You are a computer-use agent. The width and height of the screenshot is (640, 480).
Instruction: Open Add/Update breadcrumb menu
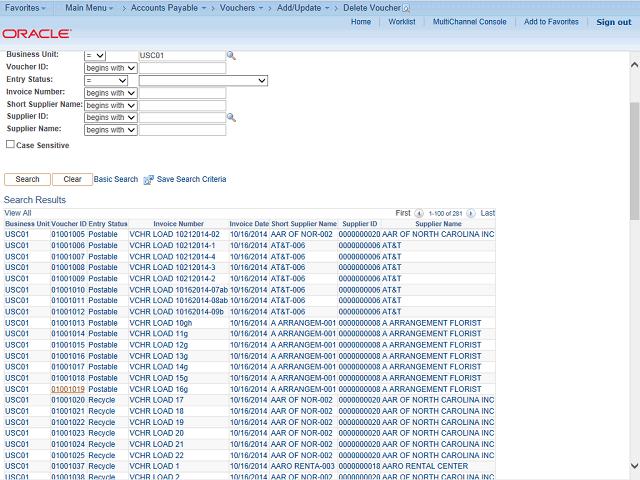[303, 8]
